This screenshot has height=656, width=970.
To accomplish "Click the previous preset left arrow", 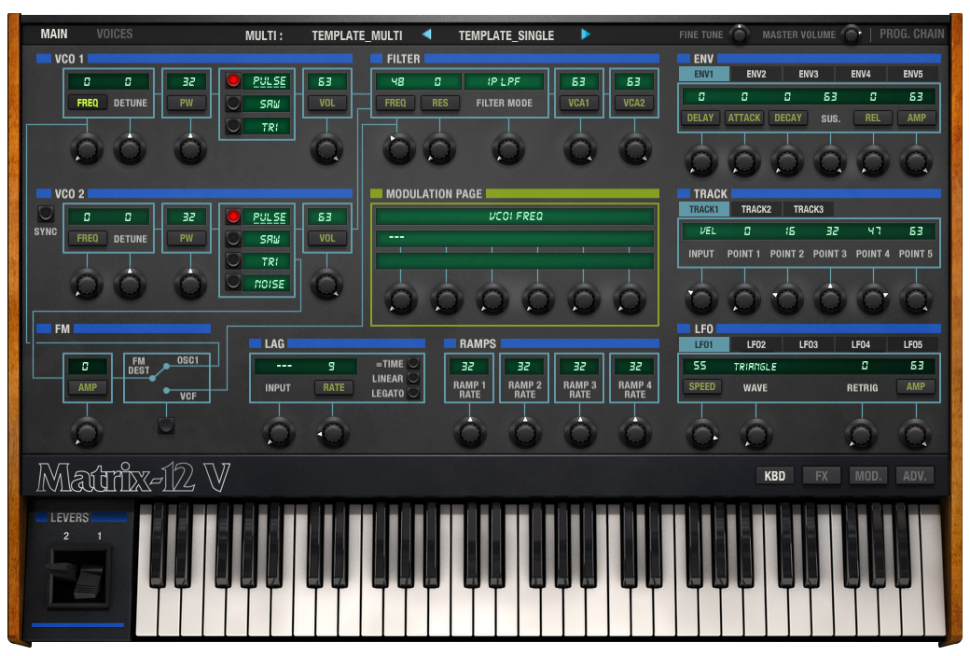I will [426, 34].
